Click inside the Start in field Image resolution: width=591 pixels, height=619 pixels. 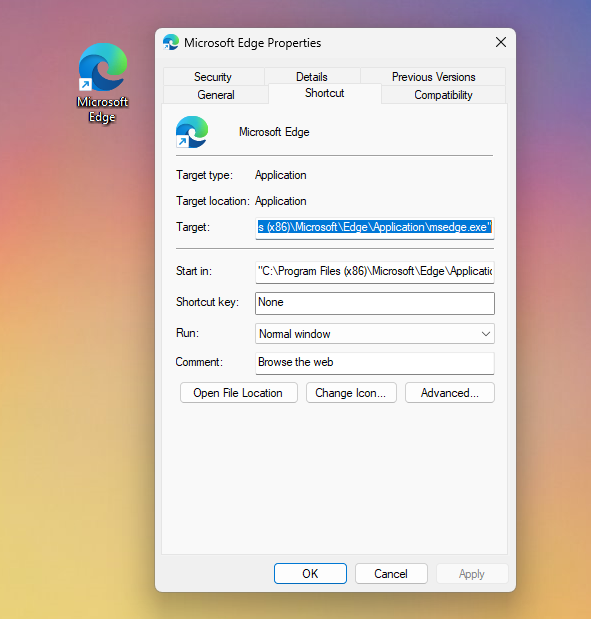coord(375,272)
